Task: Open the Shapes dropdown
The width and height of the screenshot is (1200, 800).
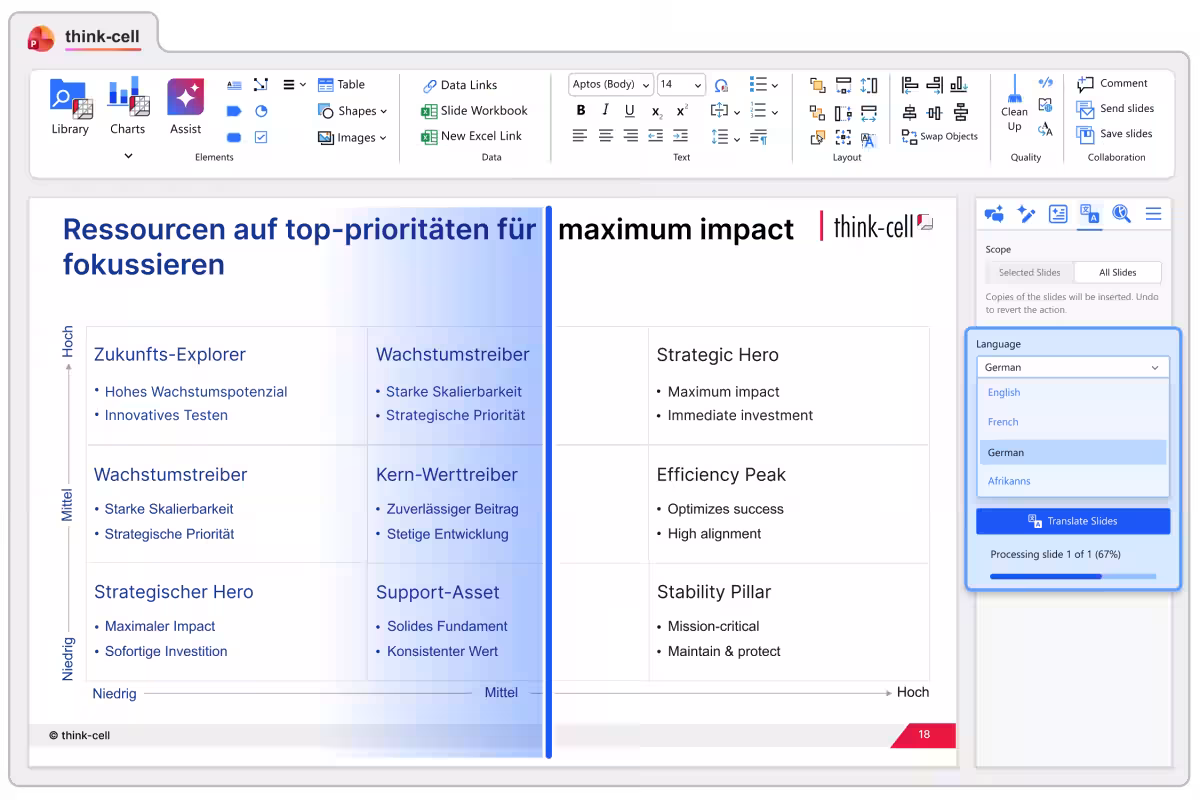Action: [352, 111]
